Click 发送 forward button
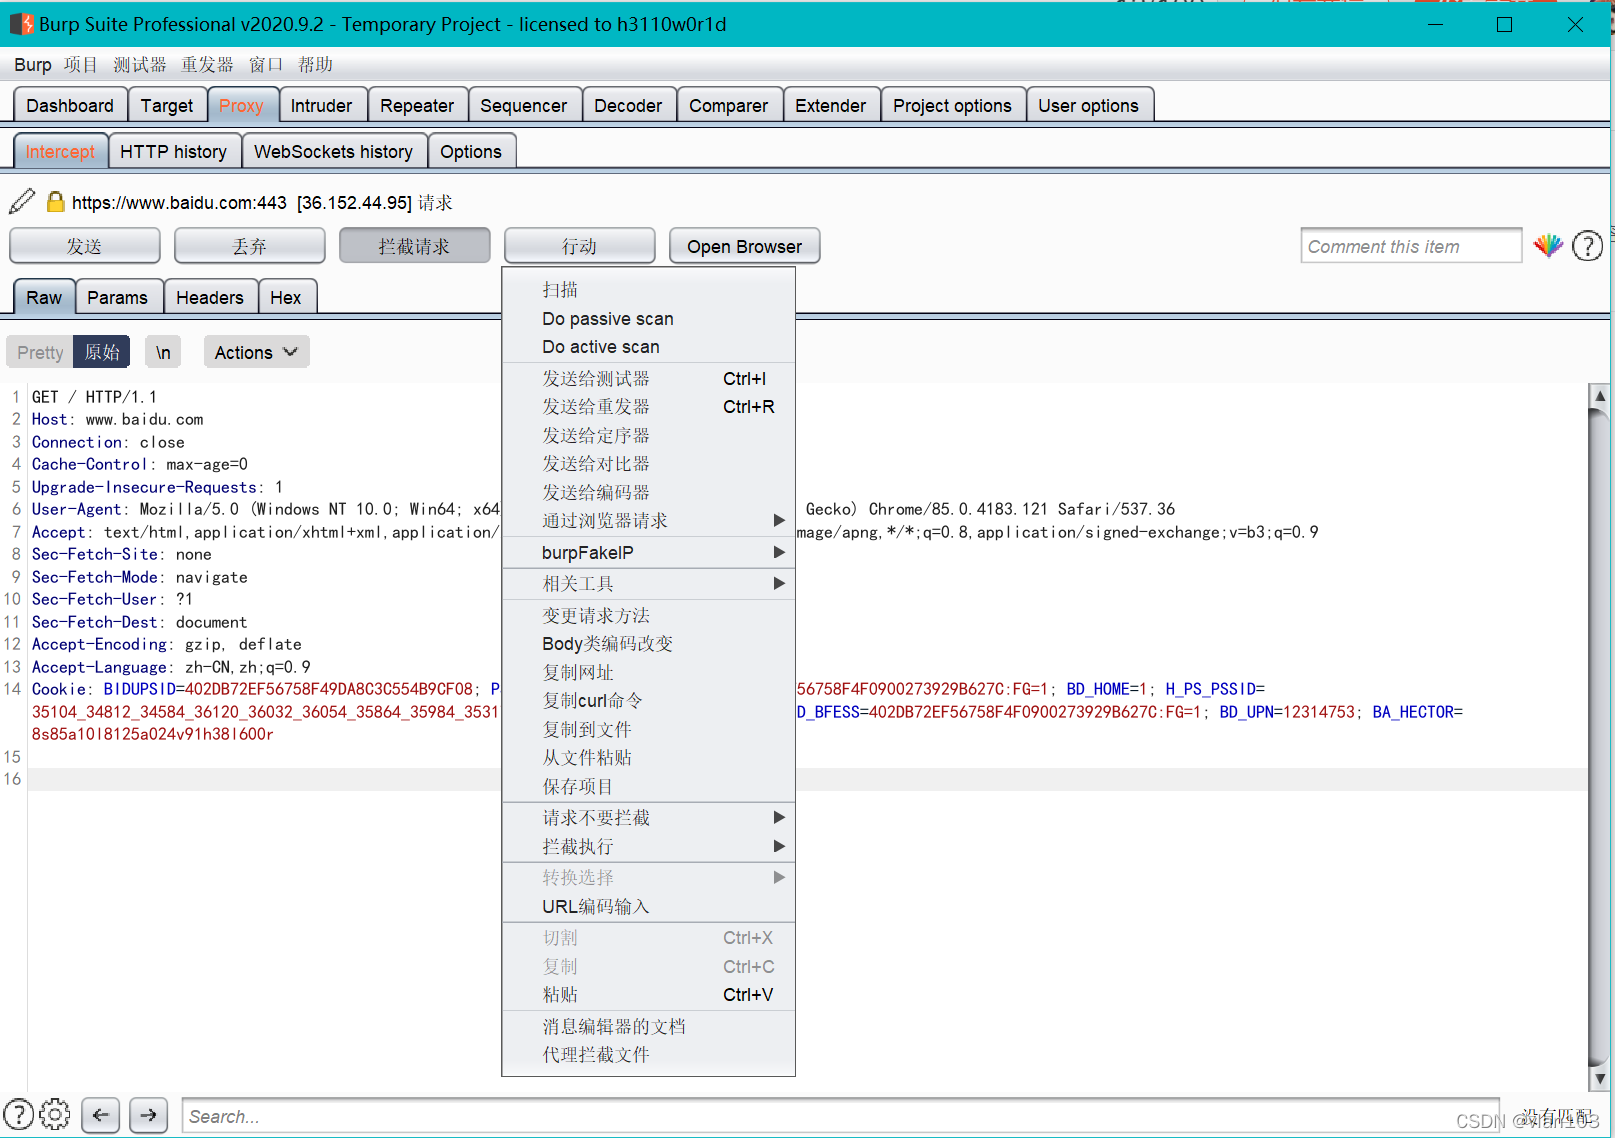 (85, 246)
